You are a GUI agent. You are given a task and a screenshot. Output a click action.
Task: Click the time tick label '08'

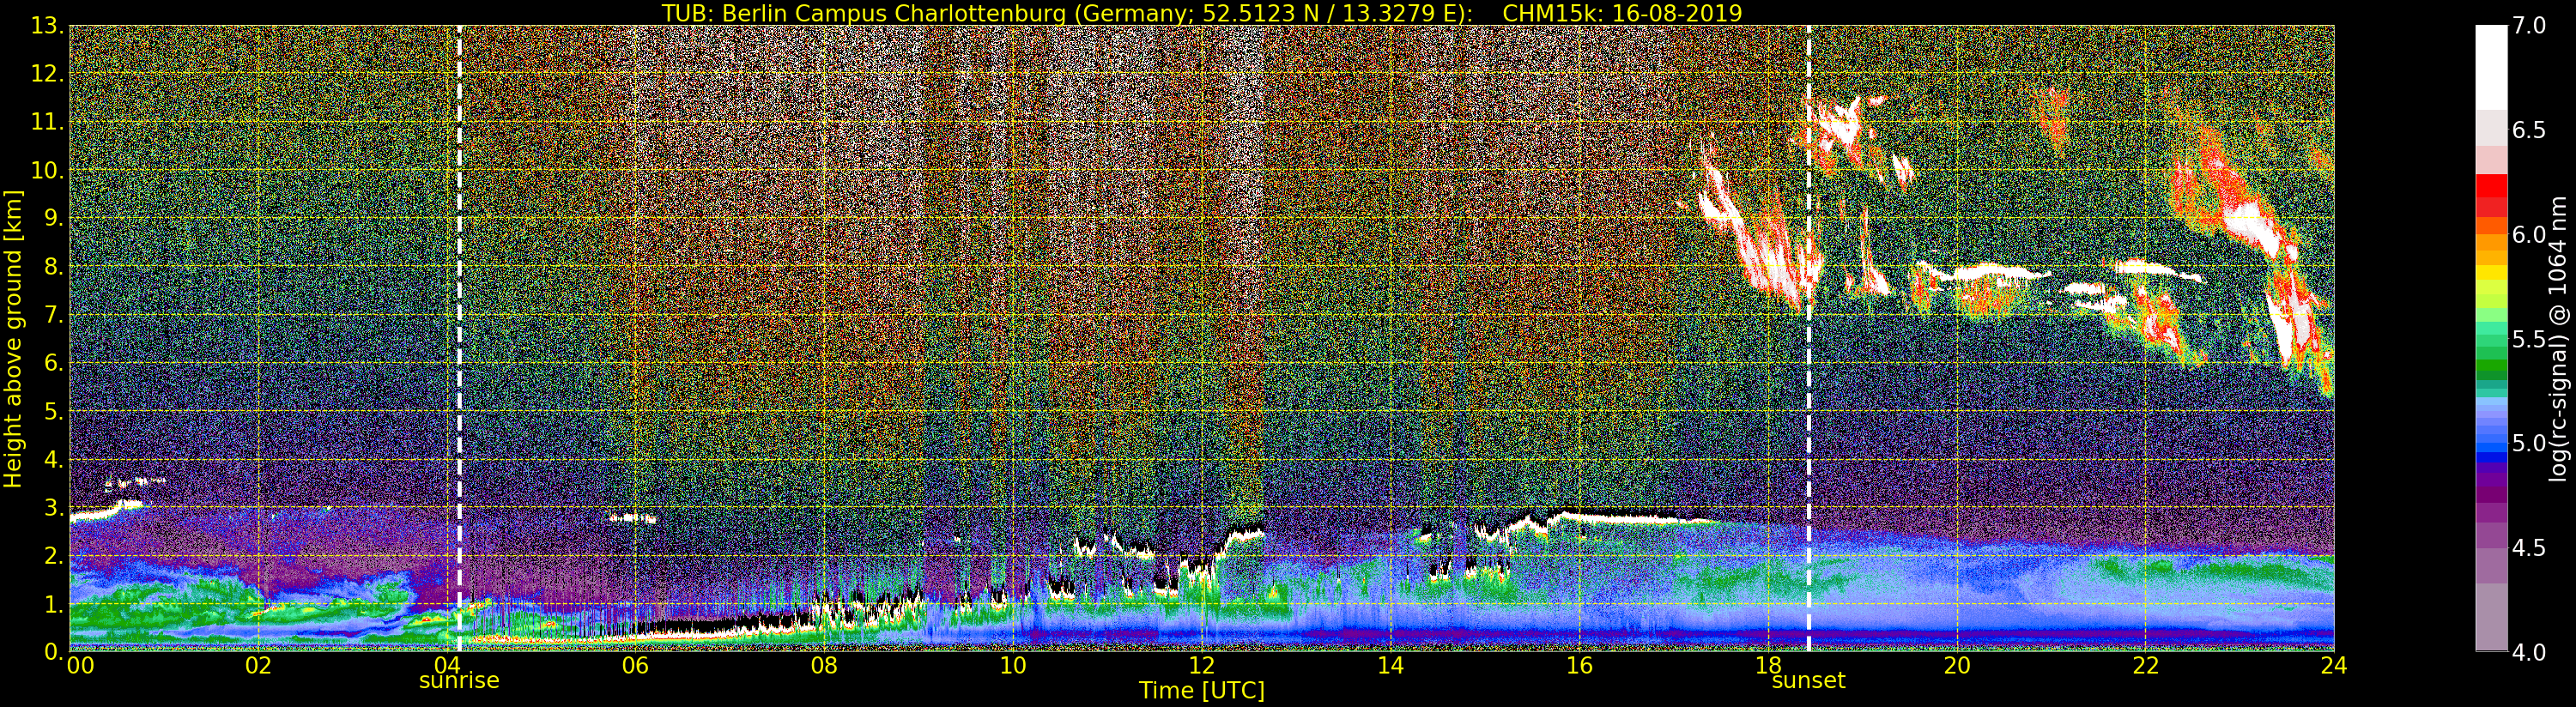(x=824, y=665)
